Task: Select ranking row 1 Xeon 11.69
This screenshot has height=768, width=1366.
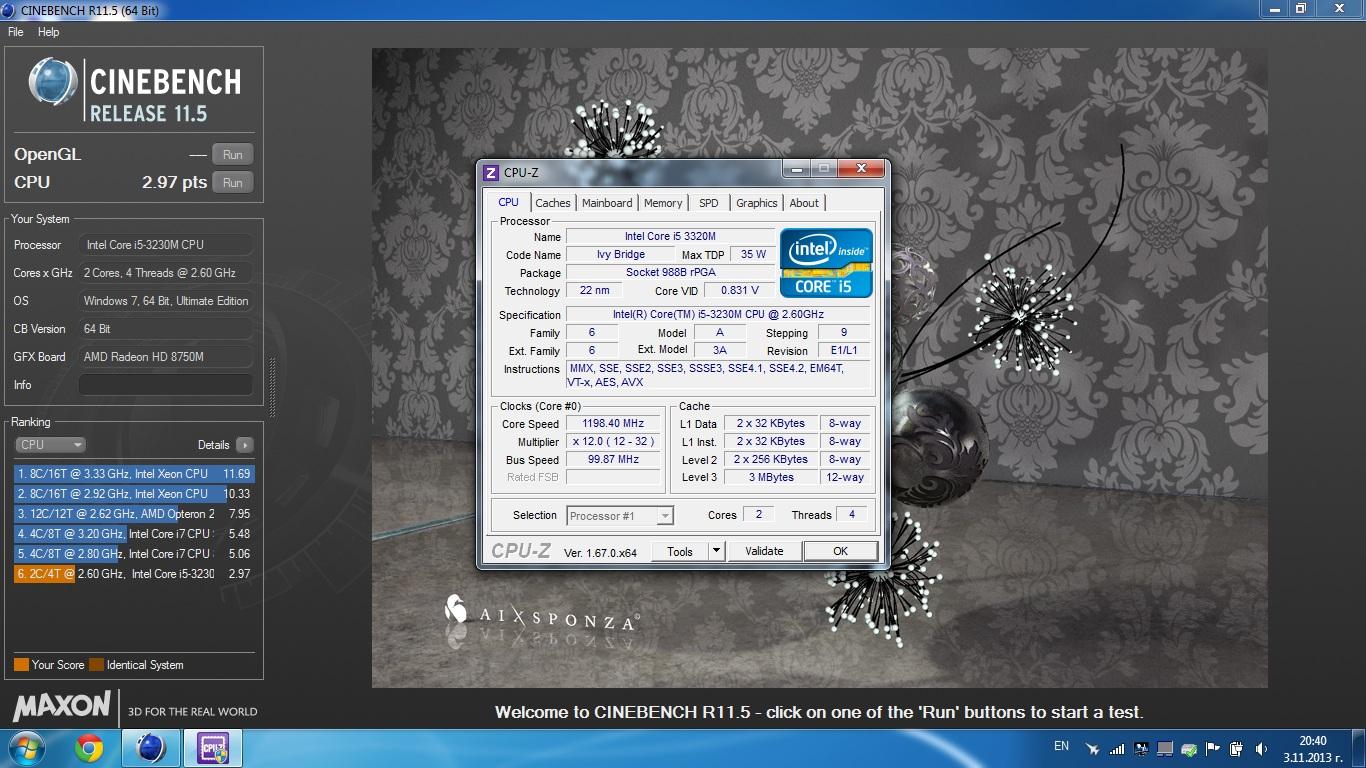Action: point(134,474)
